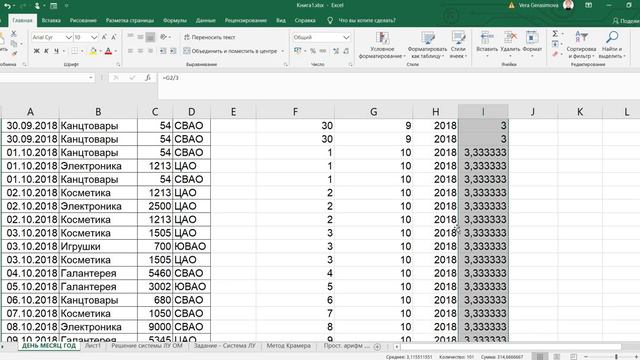
Task: Toggle underline formatting (Ч)
Action: click(x=56, y=51)
